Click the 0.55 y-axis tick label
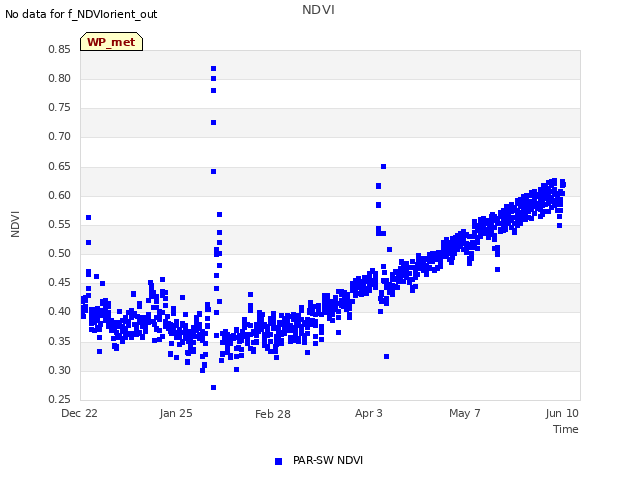The image size is (640, 480). pos(60,224)
